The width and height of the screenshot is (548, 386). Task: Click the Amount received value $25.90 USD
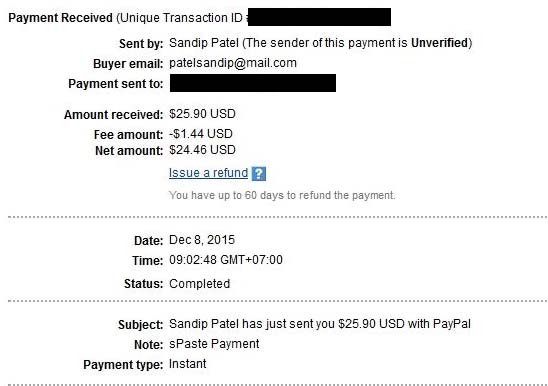[x=202, y=114]
